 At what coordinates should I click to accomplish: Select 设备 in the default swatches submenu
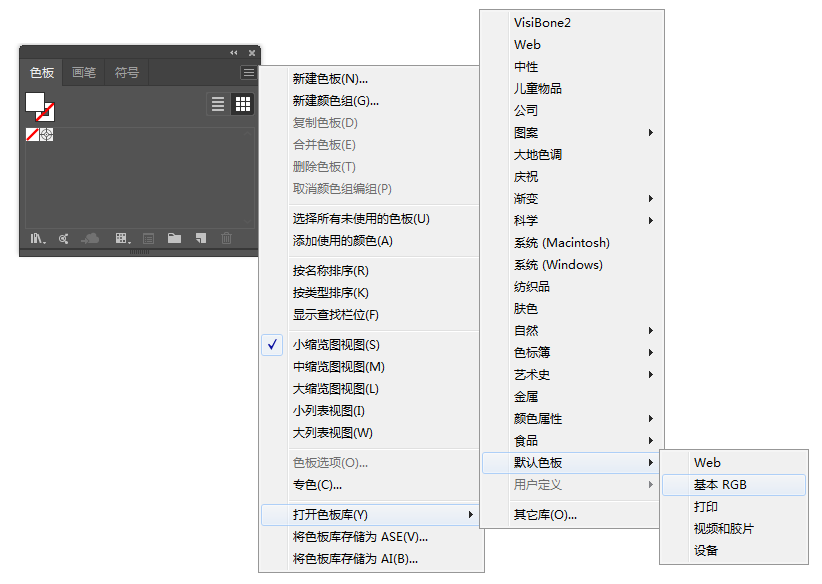tap(734, 551)
